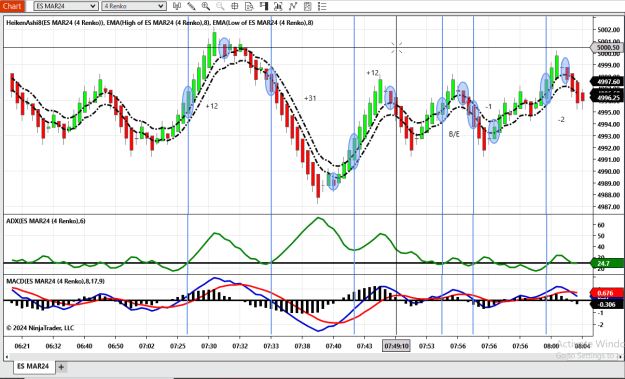The height and width of the screenshot is (379, 625).
Task: Click the horizontal scrollbar left arrow
Action: tap(7, 357)
